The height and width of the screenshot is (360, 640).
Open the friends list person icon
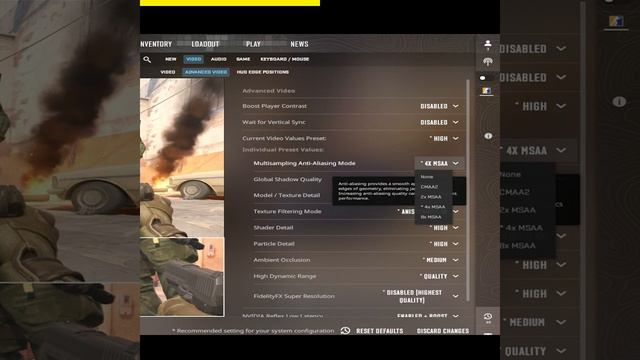(x=488, y=44)
